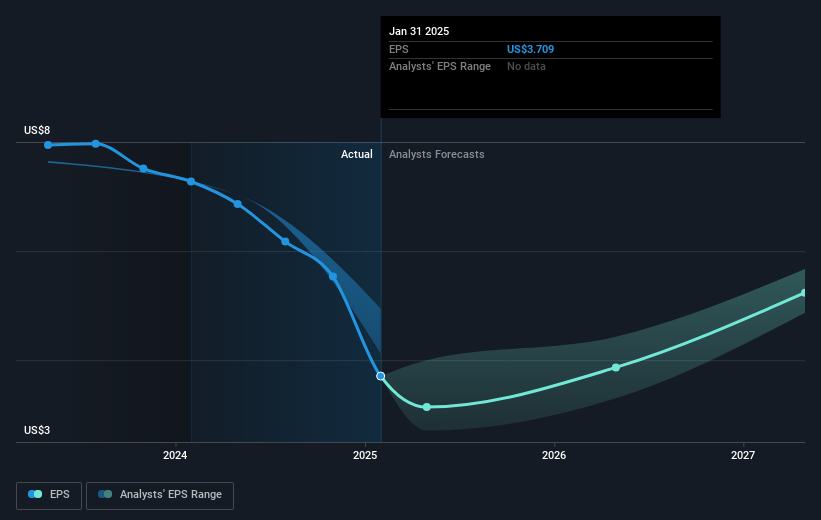Image resolution: width=821 pixels, height=520 pixels.
Task: Toggle the Analysts' EPS Range legend
Action: [x=160, y=495]
